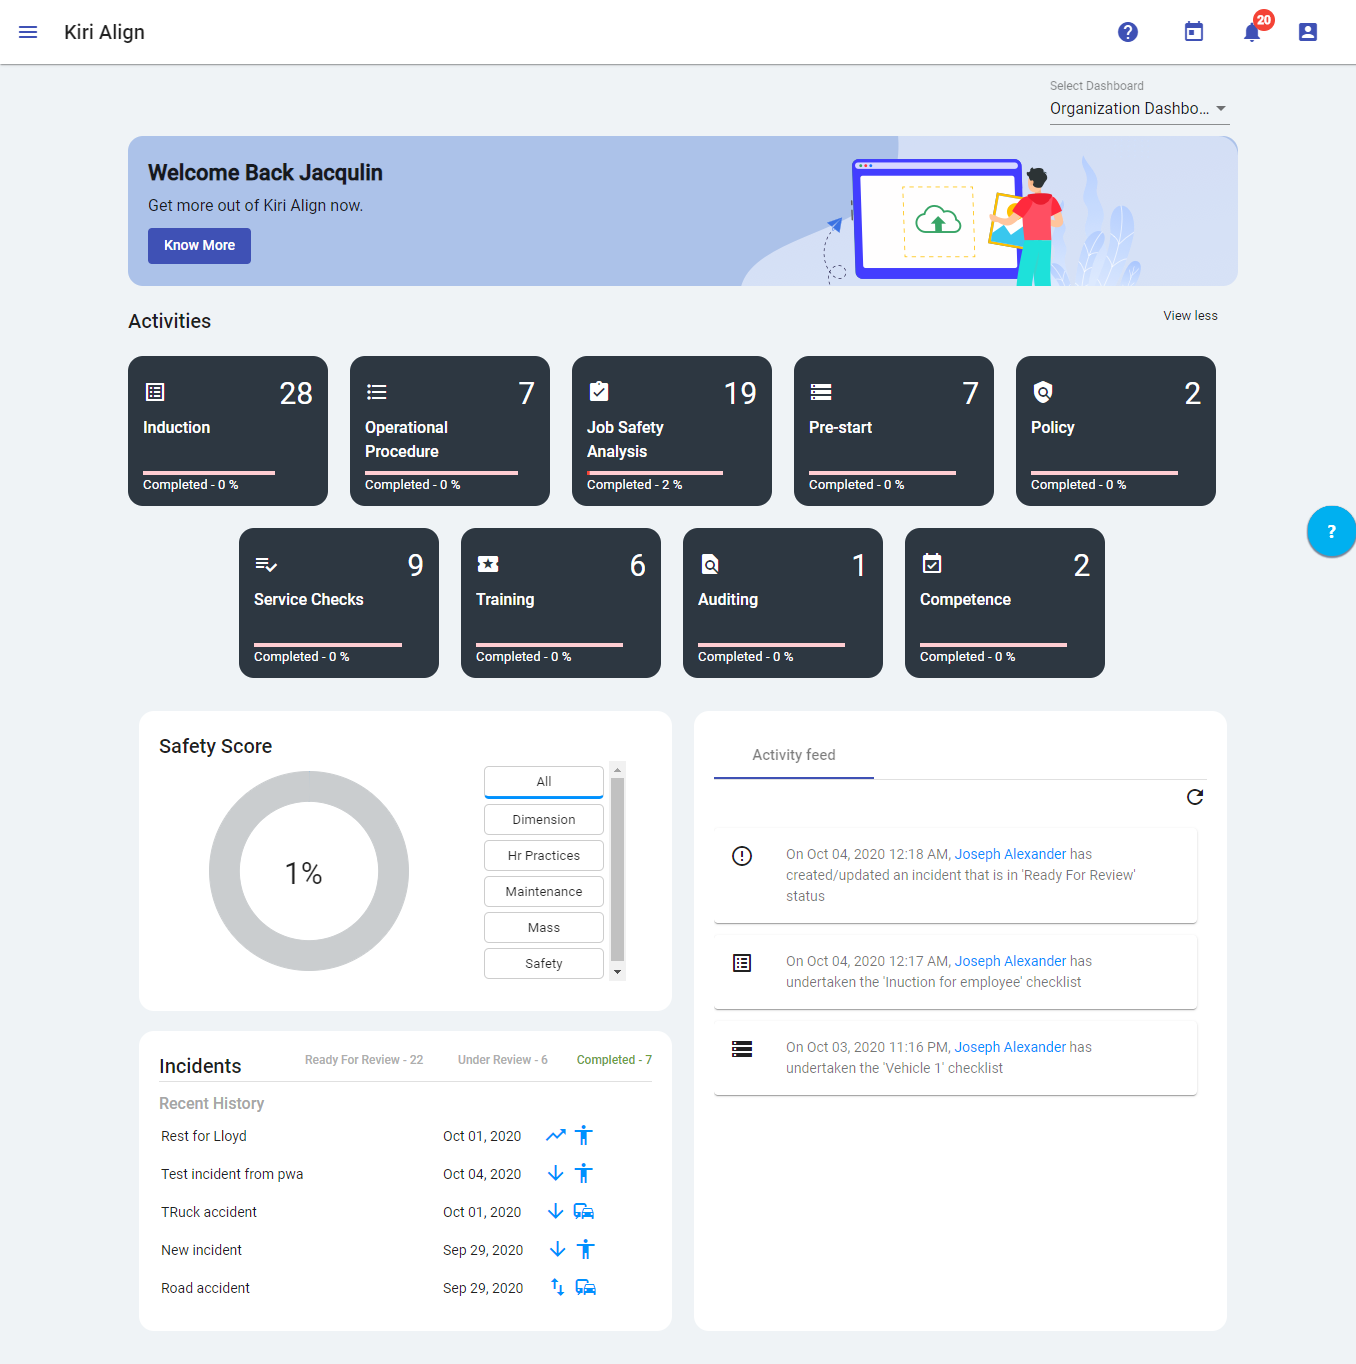Refresh the activity feed

1195,797
